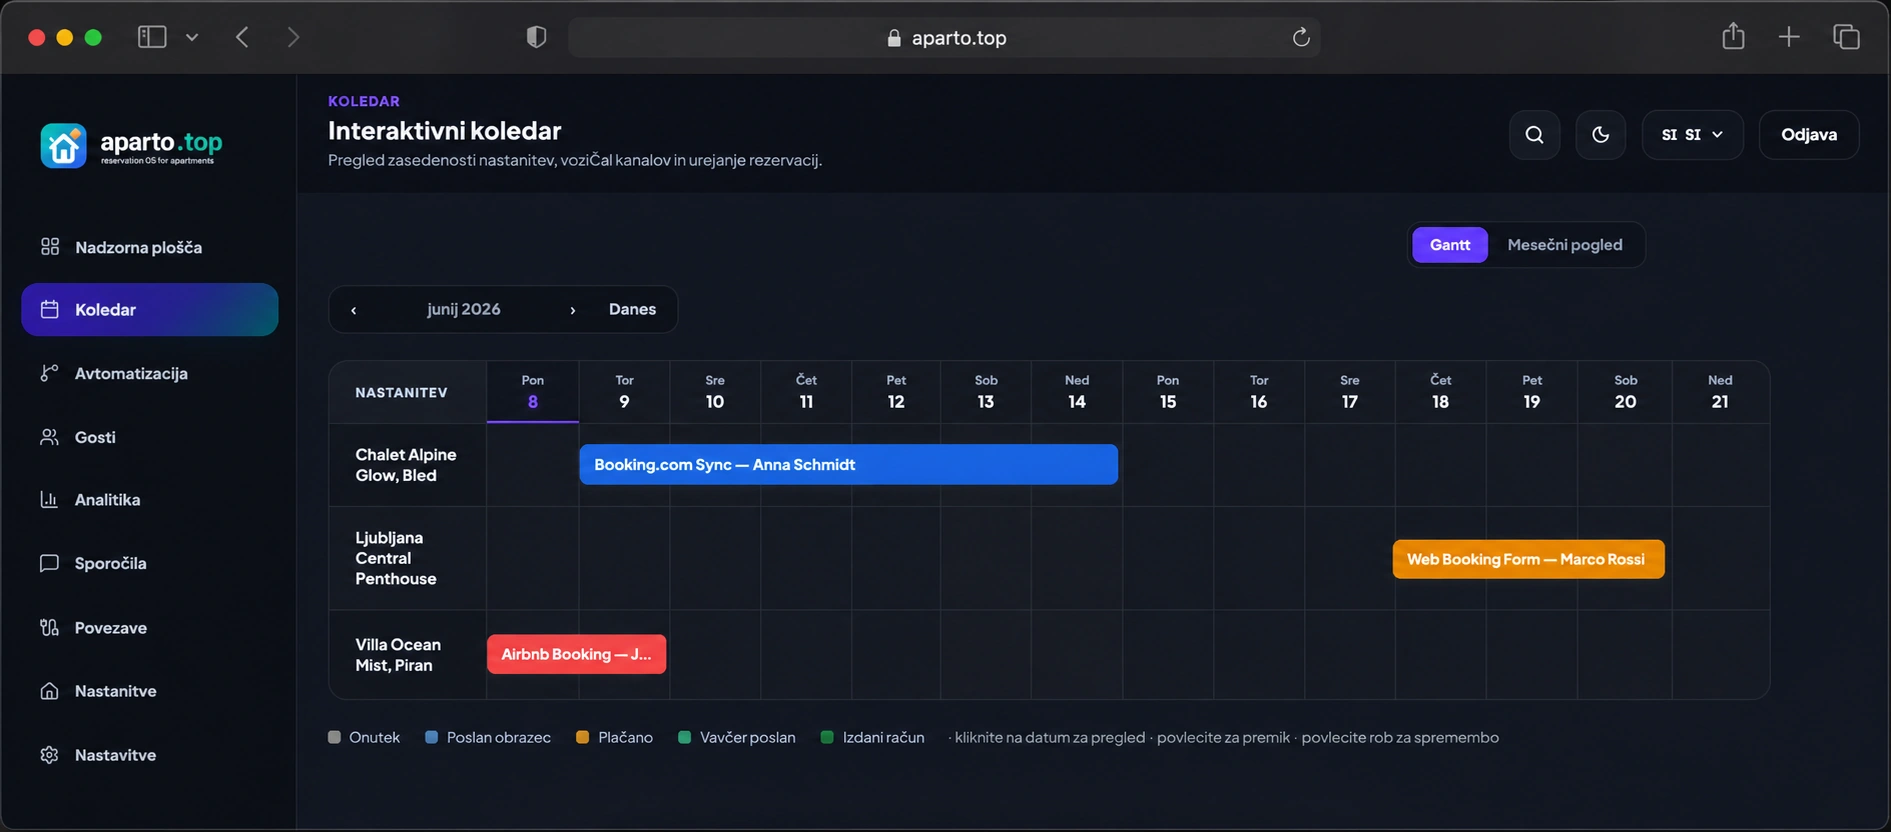Show Safari tab overview
The height and width of the screenshot is (832, 1891).
click(1846, 37)
